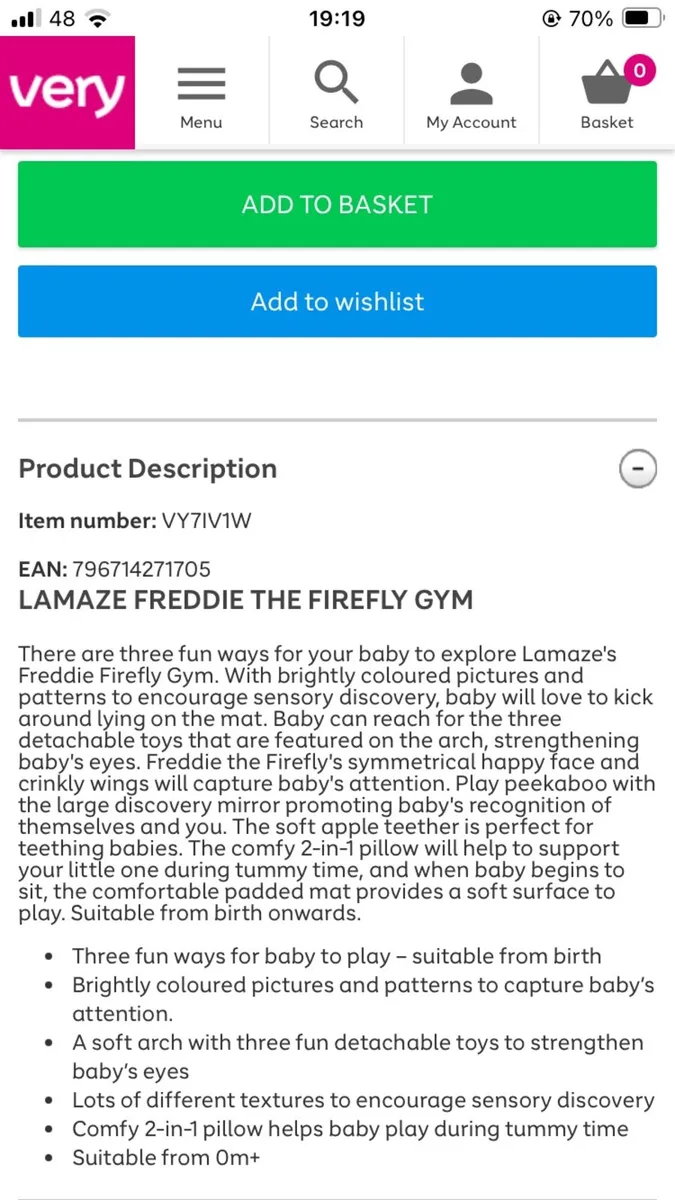The height and width of the screenshot is (1200, 675).
Task: Add item to basket with green button
Action: click(337, 204)
